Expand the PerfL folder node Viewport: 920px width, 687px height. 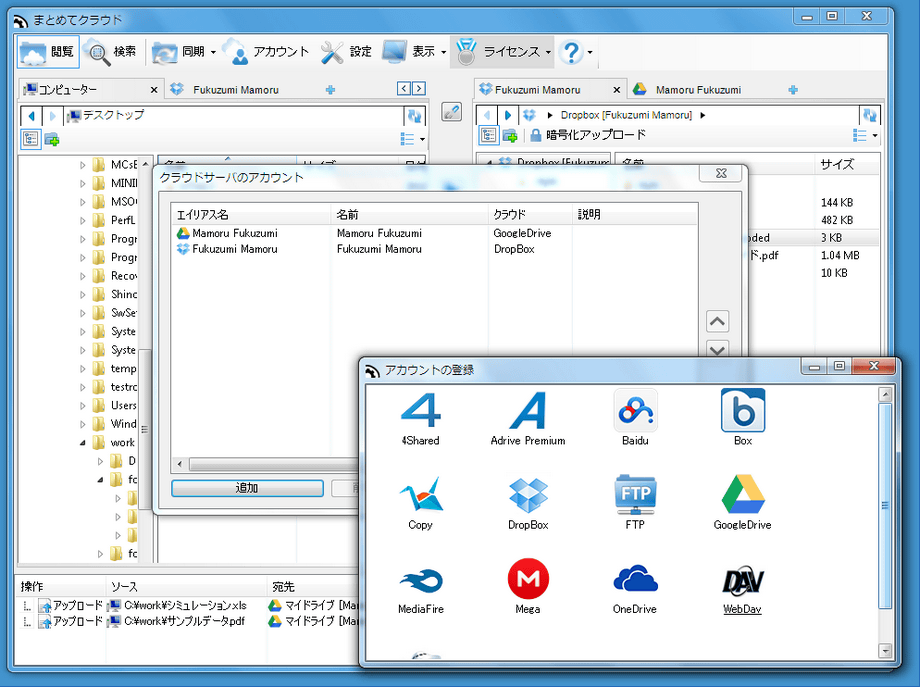tap(83, 221)
